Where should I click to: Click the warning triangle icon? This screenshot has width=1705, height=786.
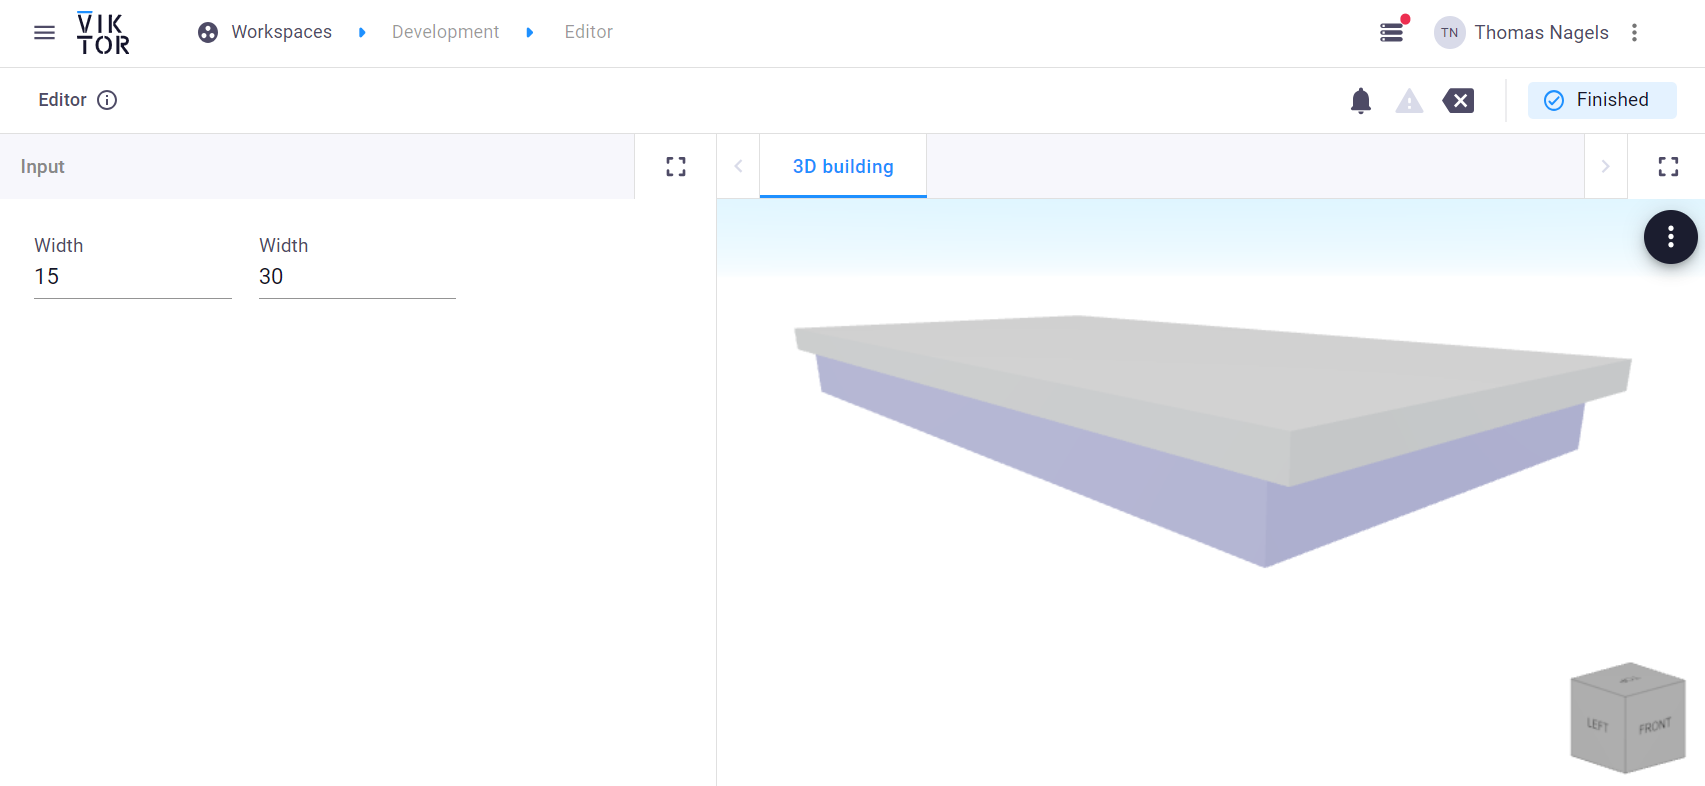(x=1409, y=101)
